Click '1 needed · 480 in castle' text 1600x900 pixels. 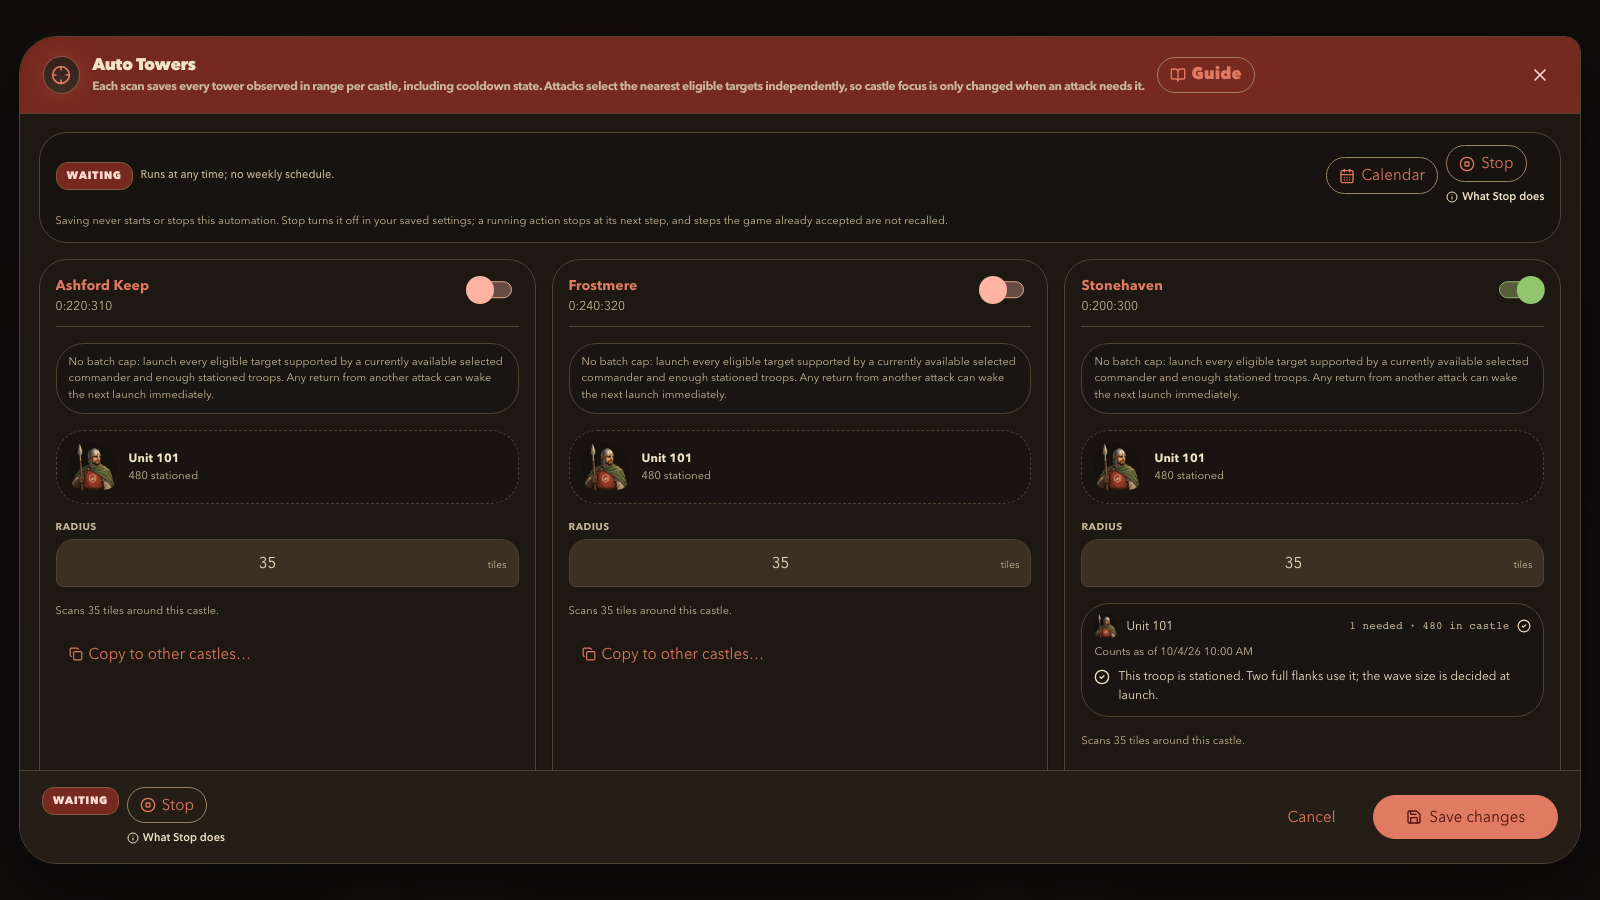1429,626
